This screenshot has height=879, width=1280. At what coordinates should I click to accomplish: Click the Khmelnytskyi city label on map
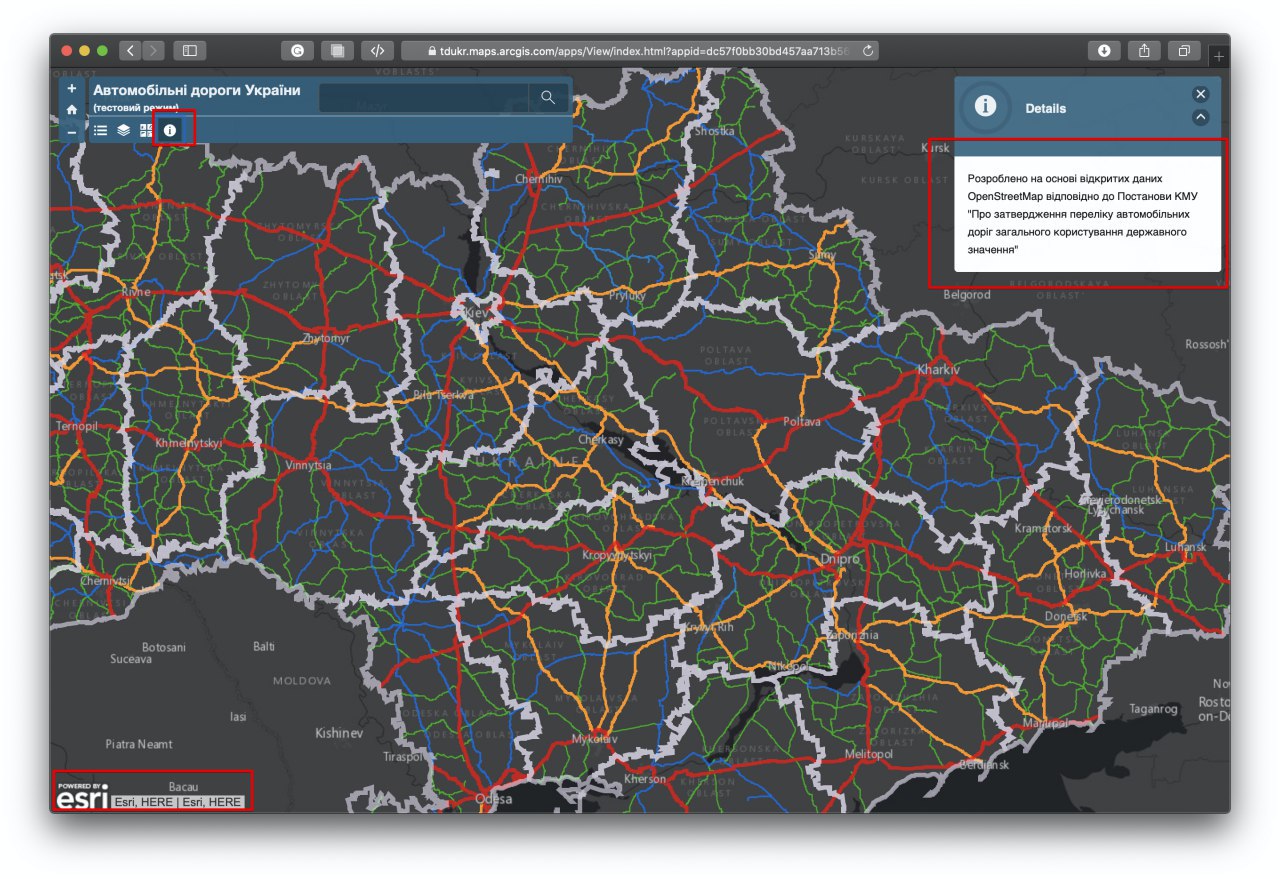point(189,442)
